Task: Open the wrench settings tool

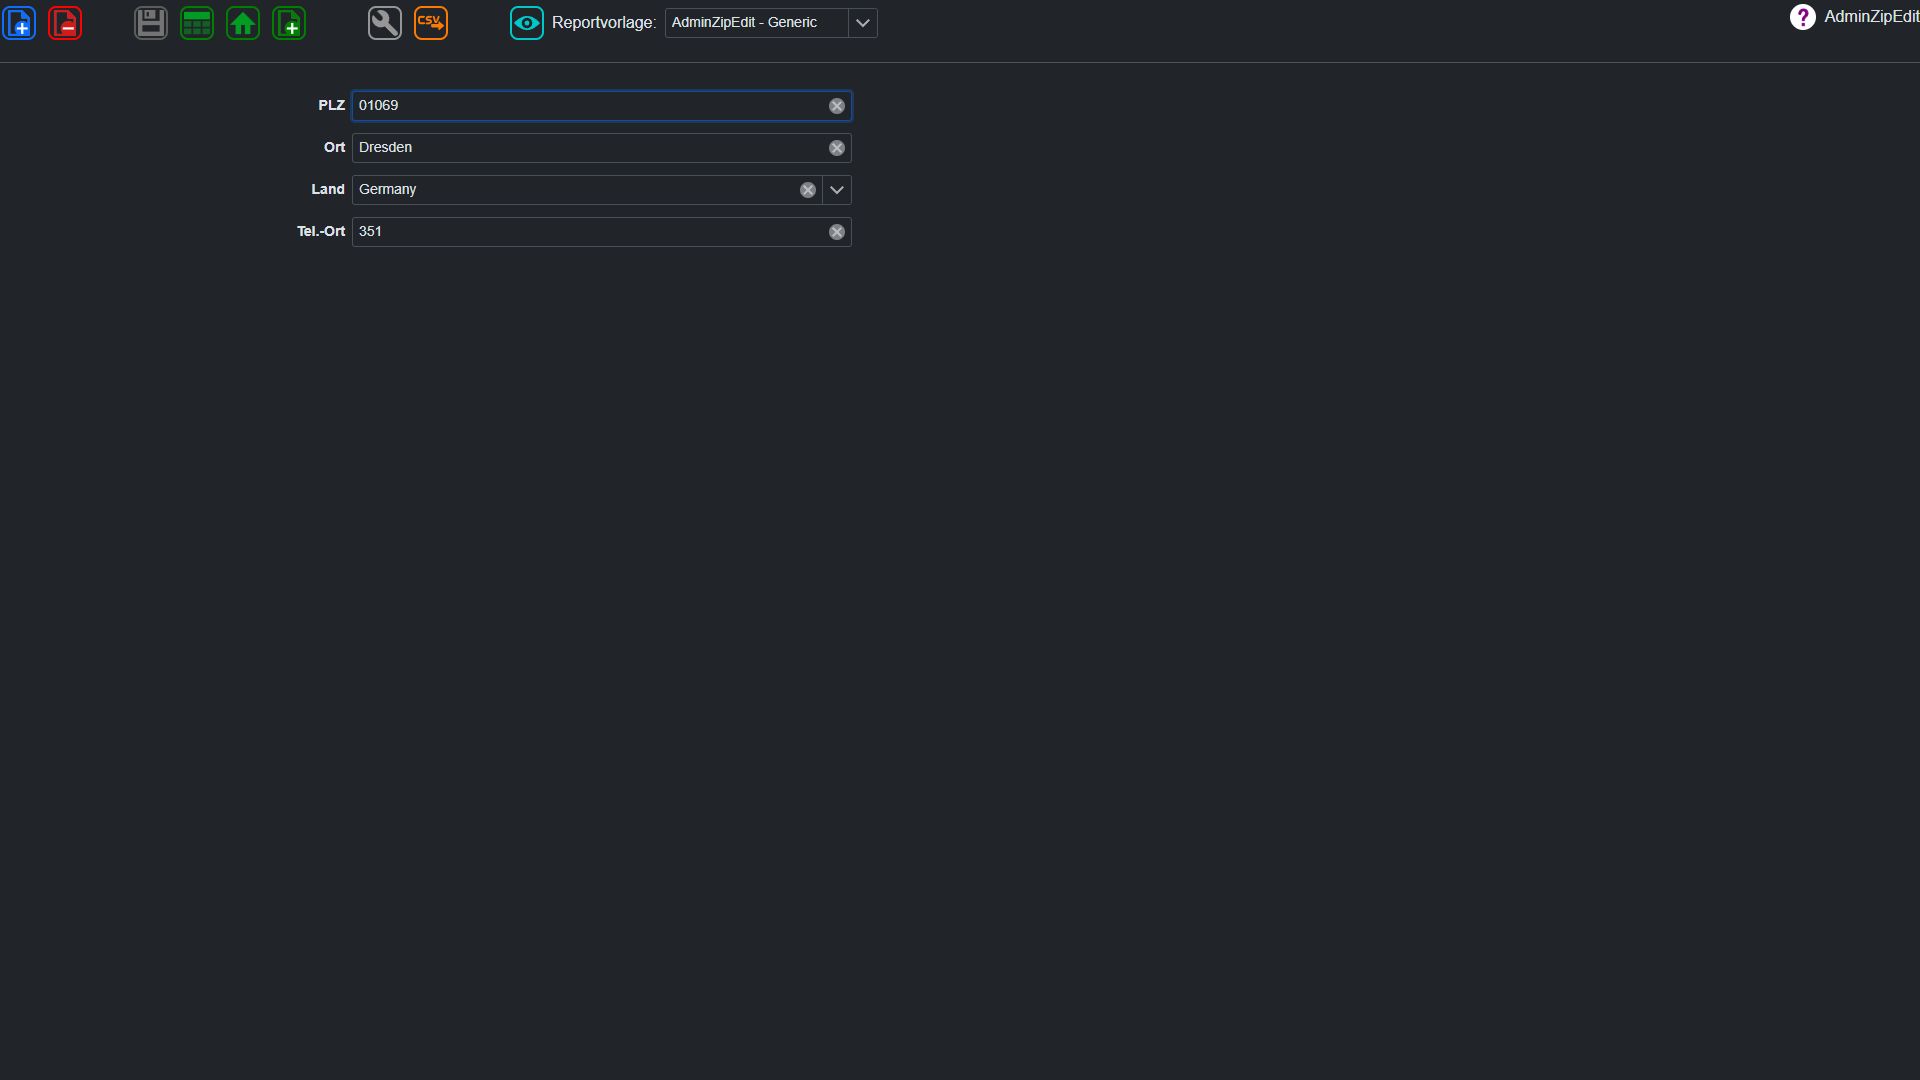Action: (x=385, y=23)
